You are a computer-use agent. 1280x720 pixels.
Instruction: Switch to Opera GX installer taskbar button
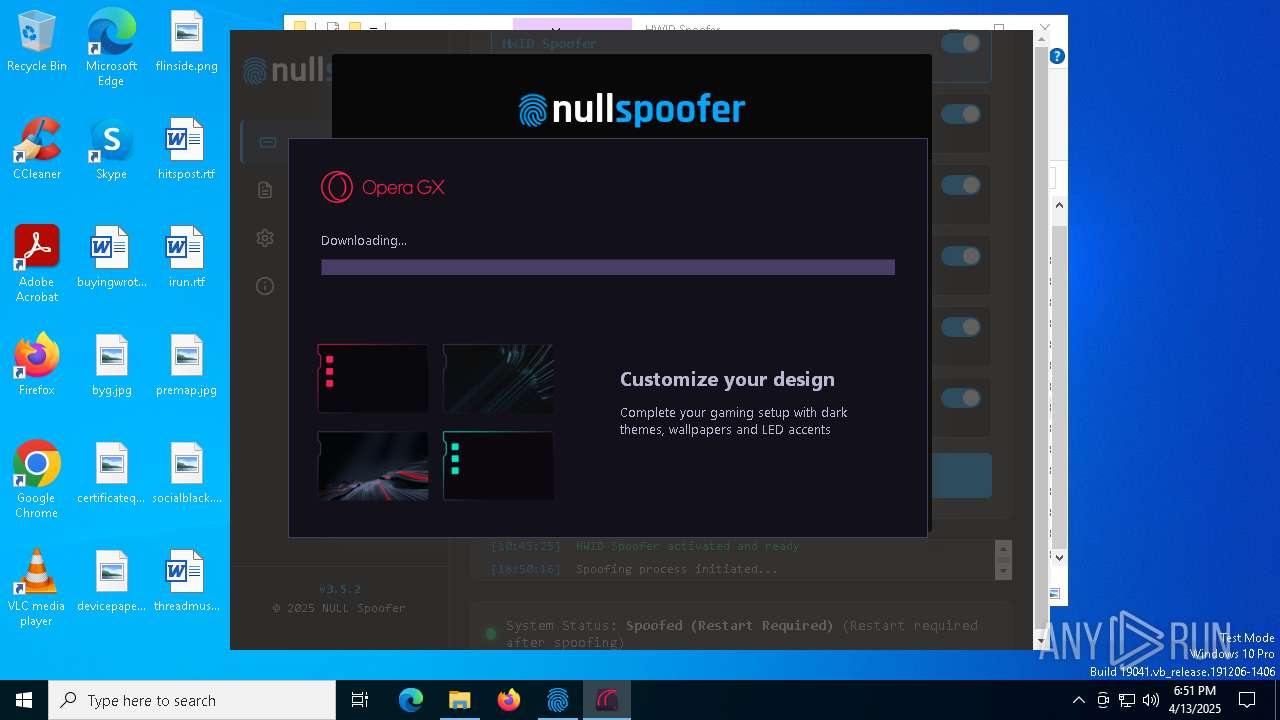tap(607, 700)
